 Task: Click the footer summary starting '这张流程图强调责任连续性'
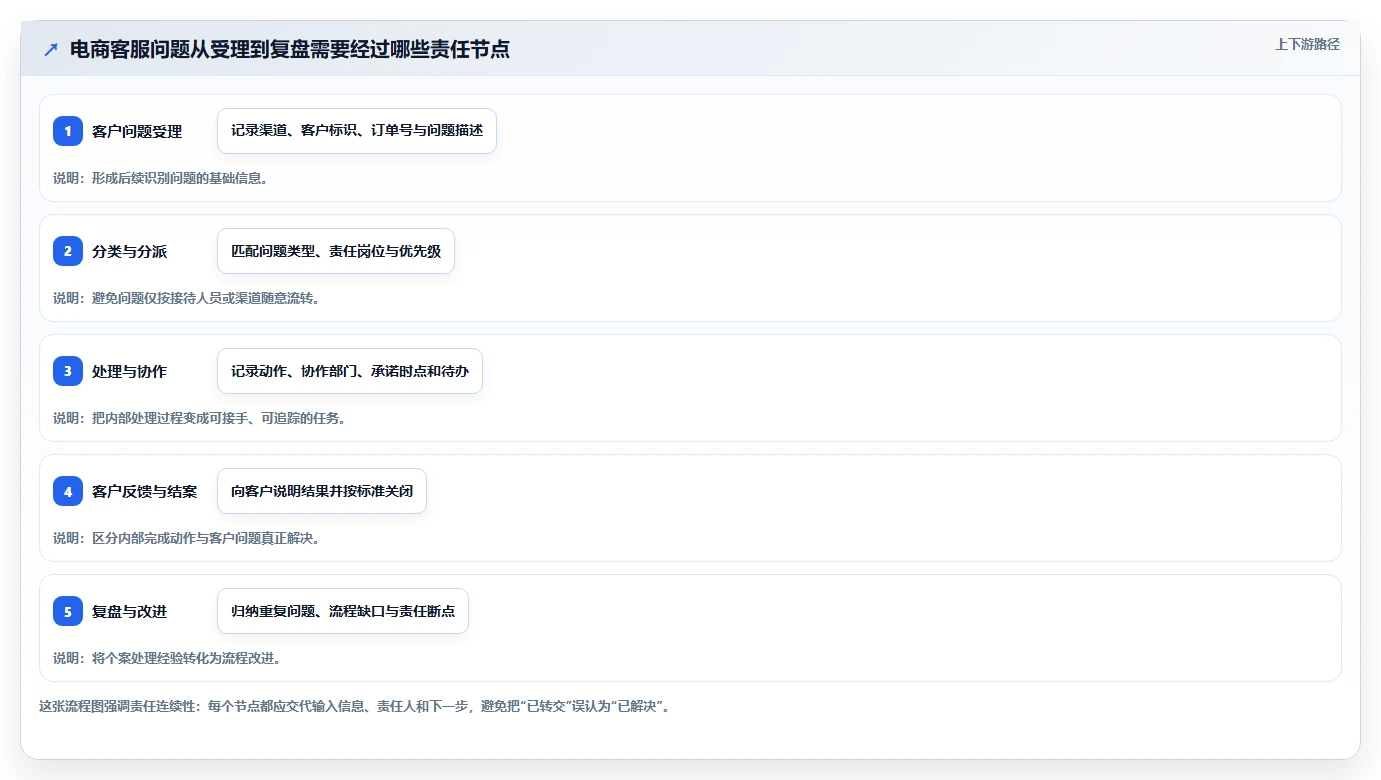[x=354, y=706]
